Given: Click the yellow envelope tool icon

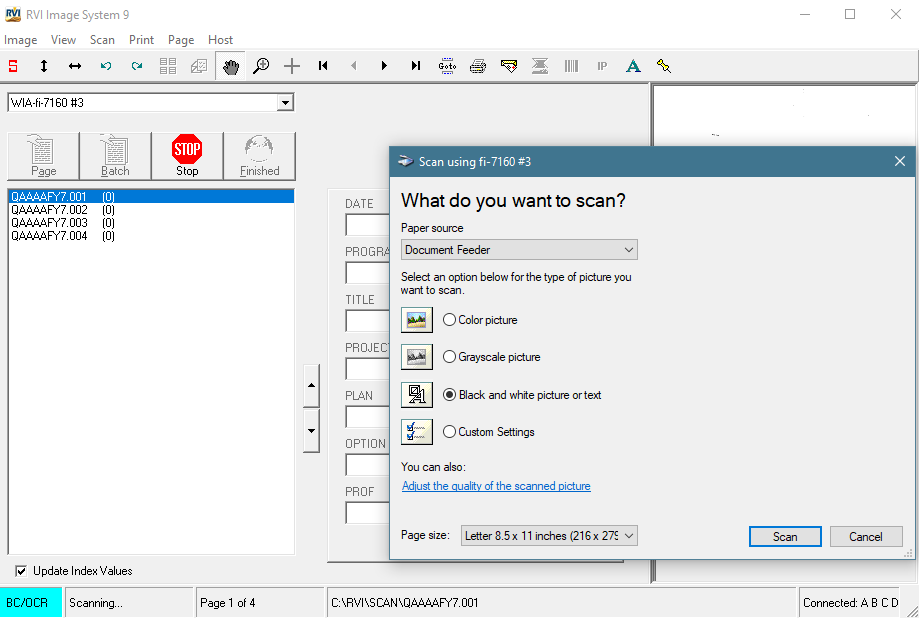Looking at the screenshot, I should pos(509,66).
